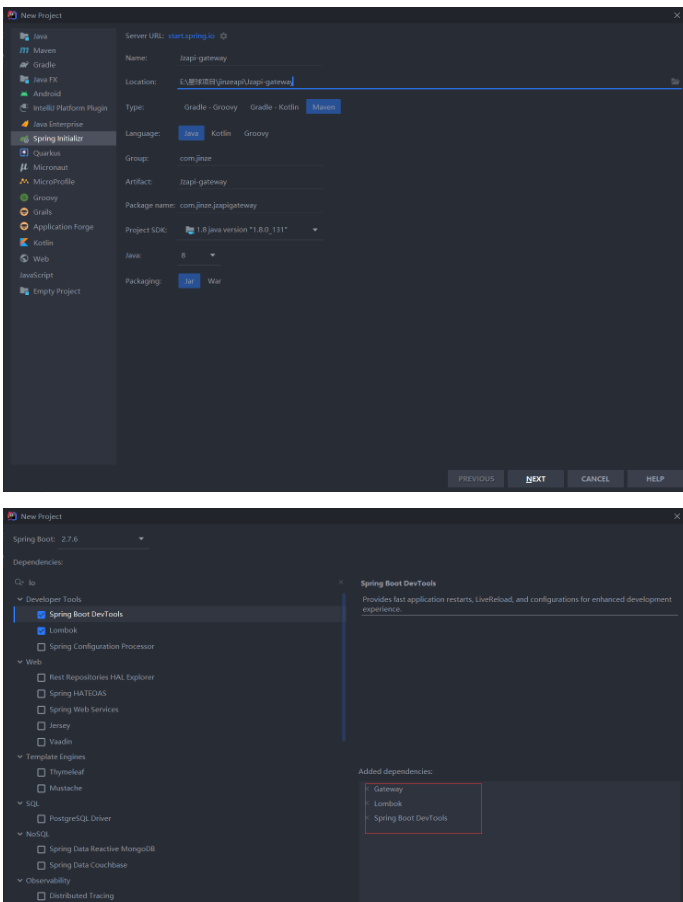The width and height of the screenshot is (683, 902).
Task: Open the Java version dropdown
Action: click(x=212, y=255)
